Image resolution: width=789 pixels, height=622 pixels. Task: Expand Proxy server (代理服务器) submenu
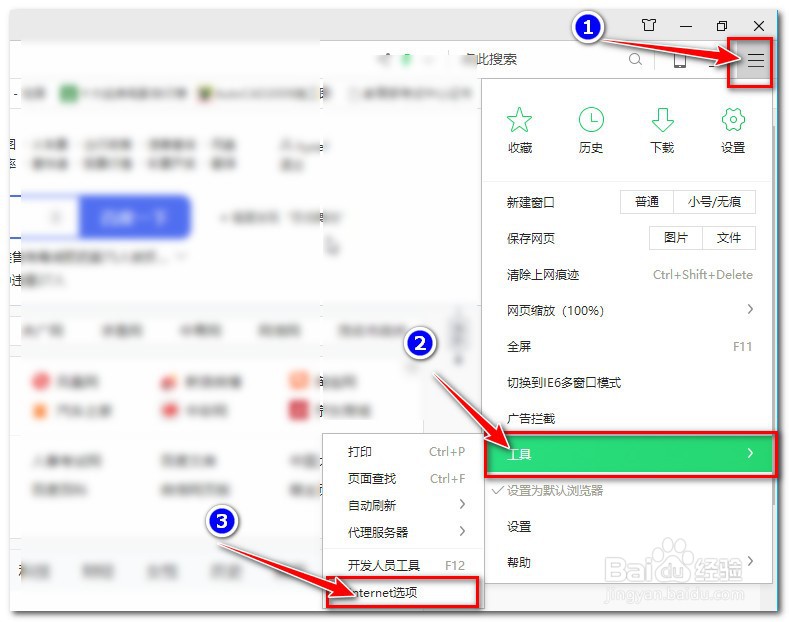tap(403, 532)
